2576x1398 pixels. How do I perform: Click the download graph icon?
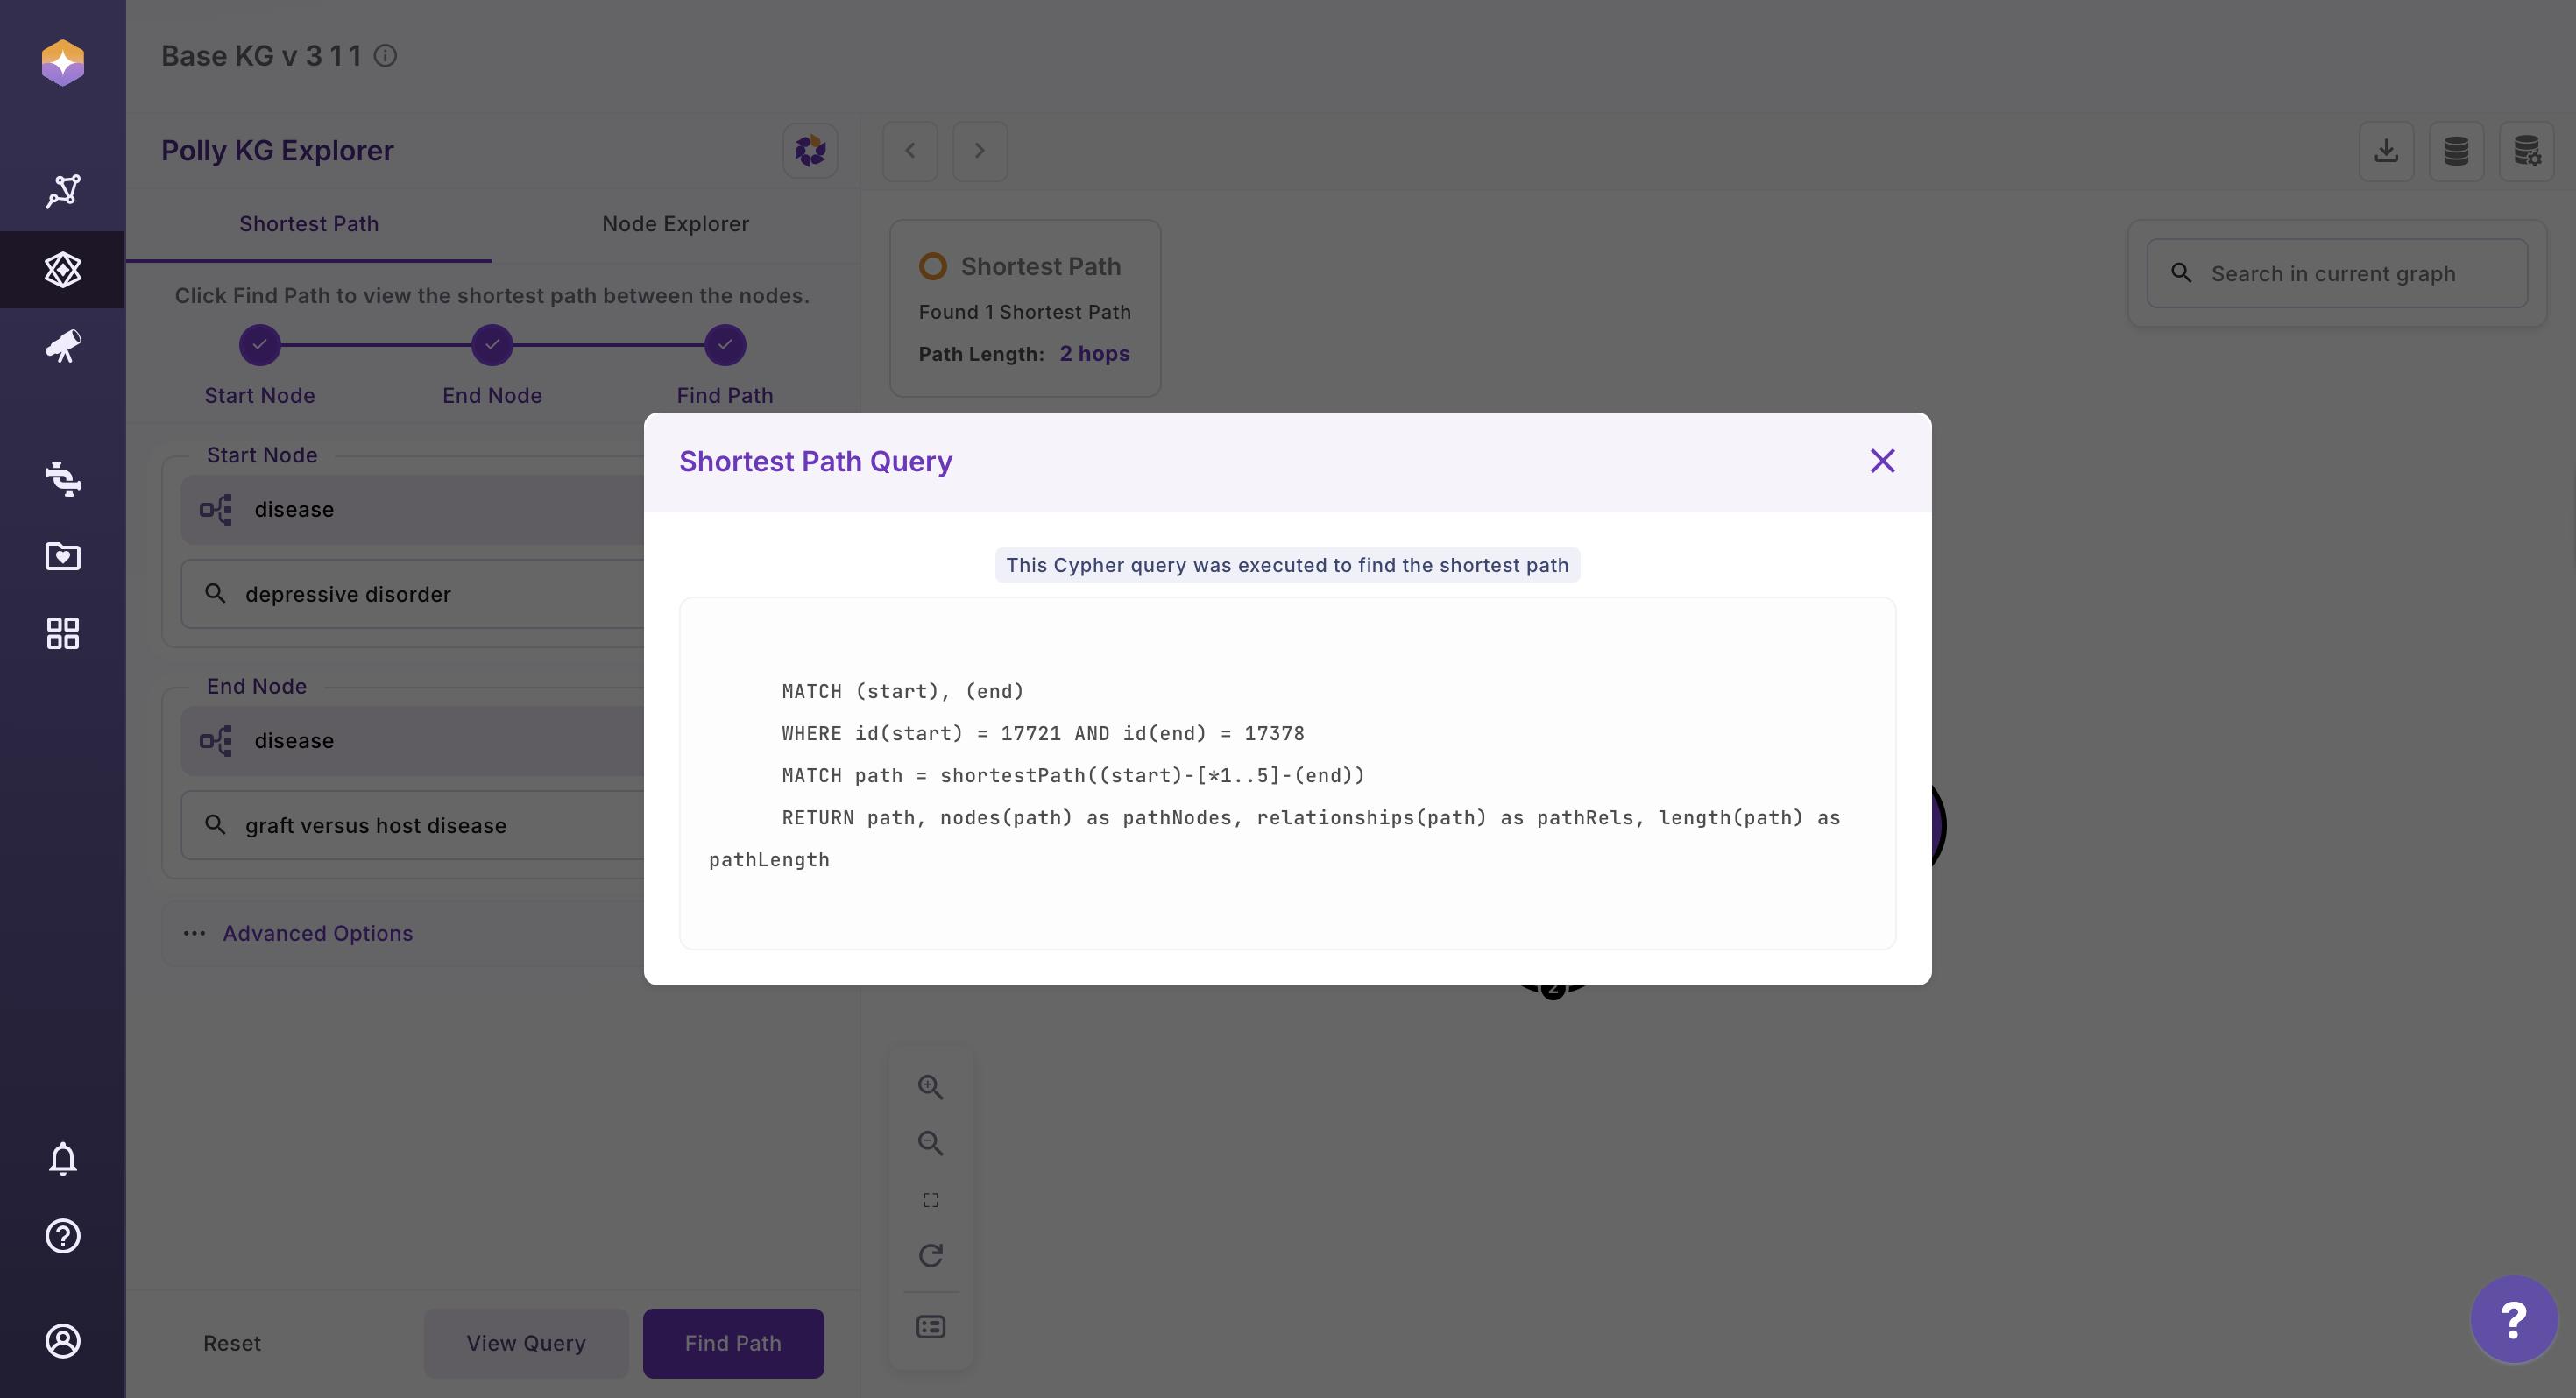(x=2386, y=151)
